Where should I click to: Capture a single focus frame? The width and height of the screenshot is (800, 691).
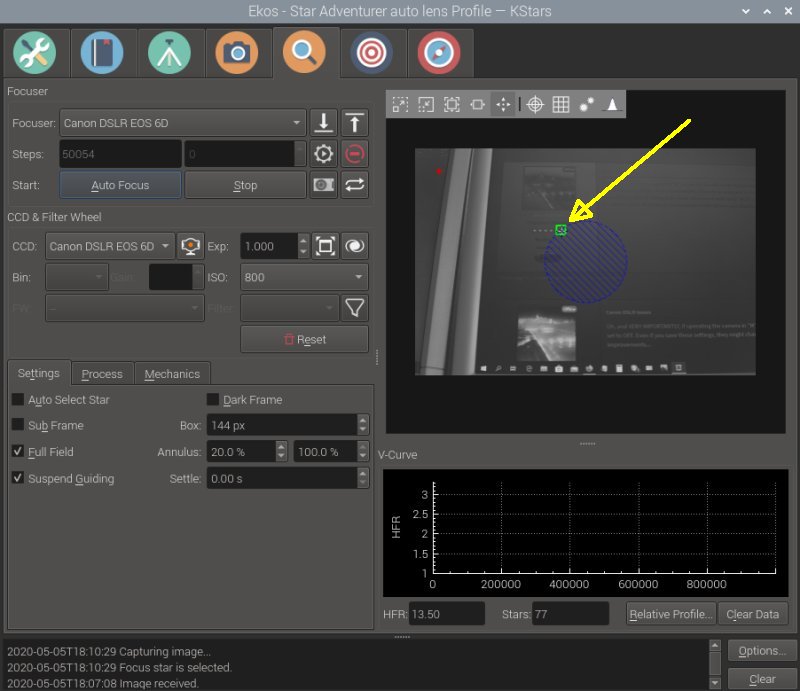point(323,185)
